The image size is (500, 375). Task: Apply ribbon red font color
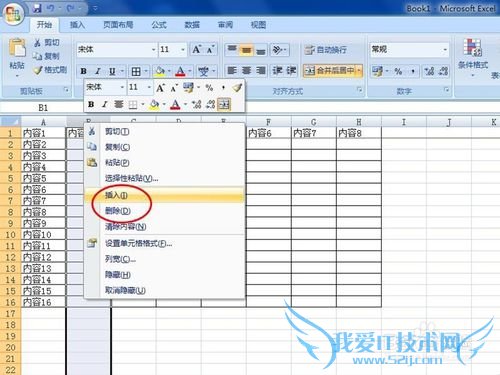pyautogui.click(x=180, y=71)
